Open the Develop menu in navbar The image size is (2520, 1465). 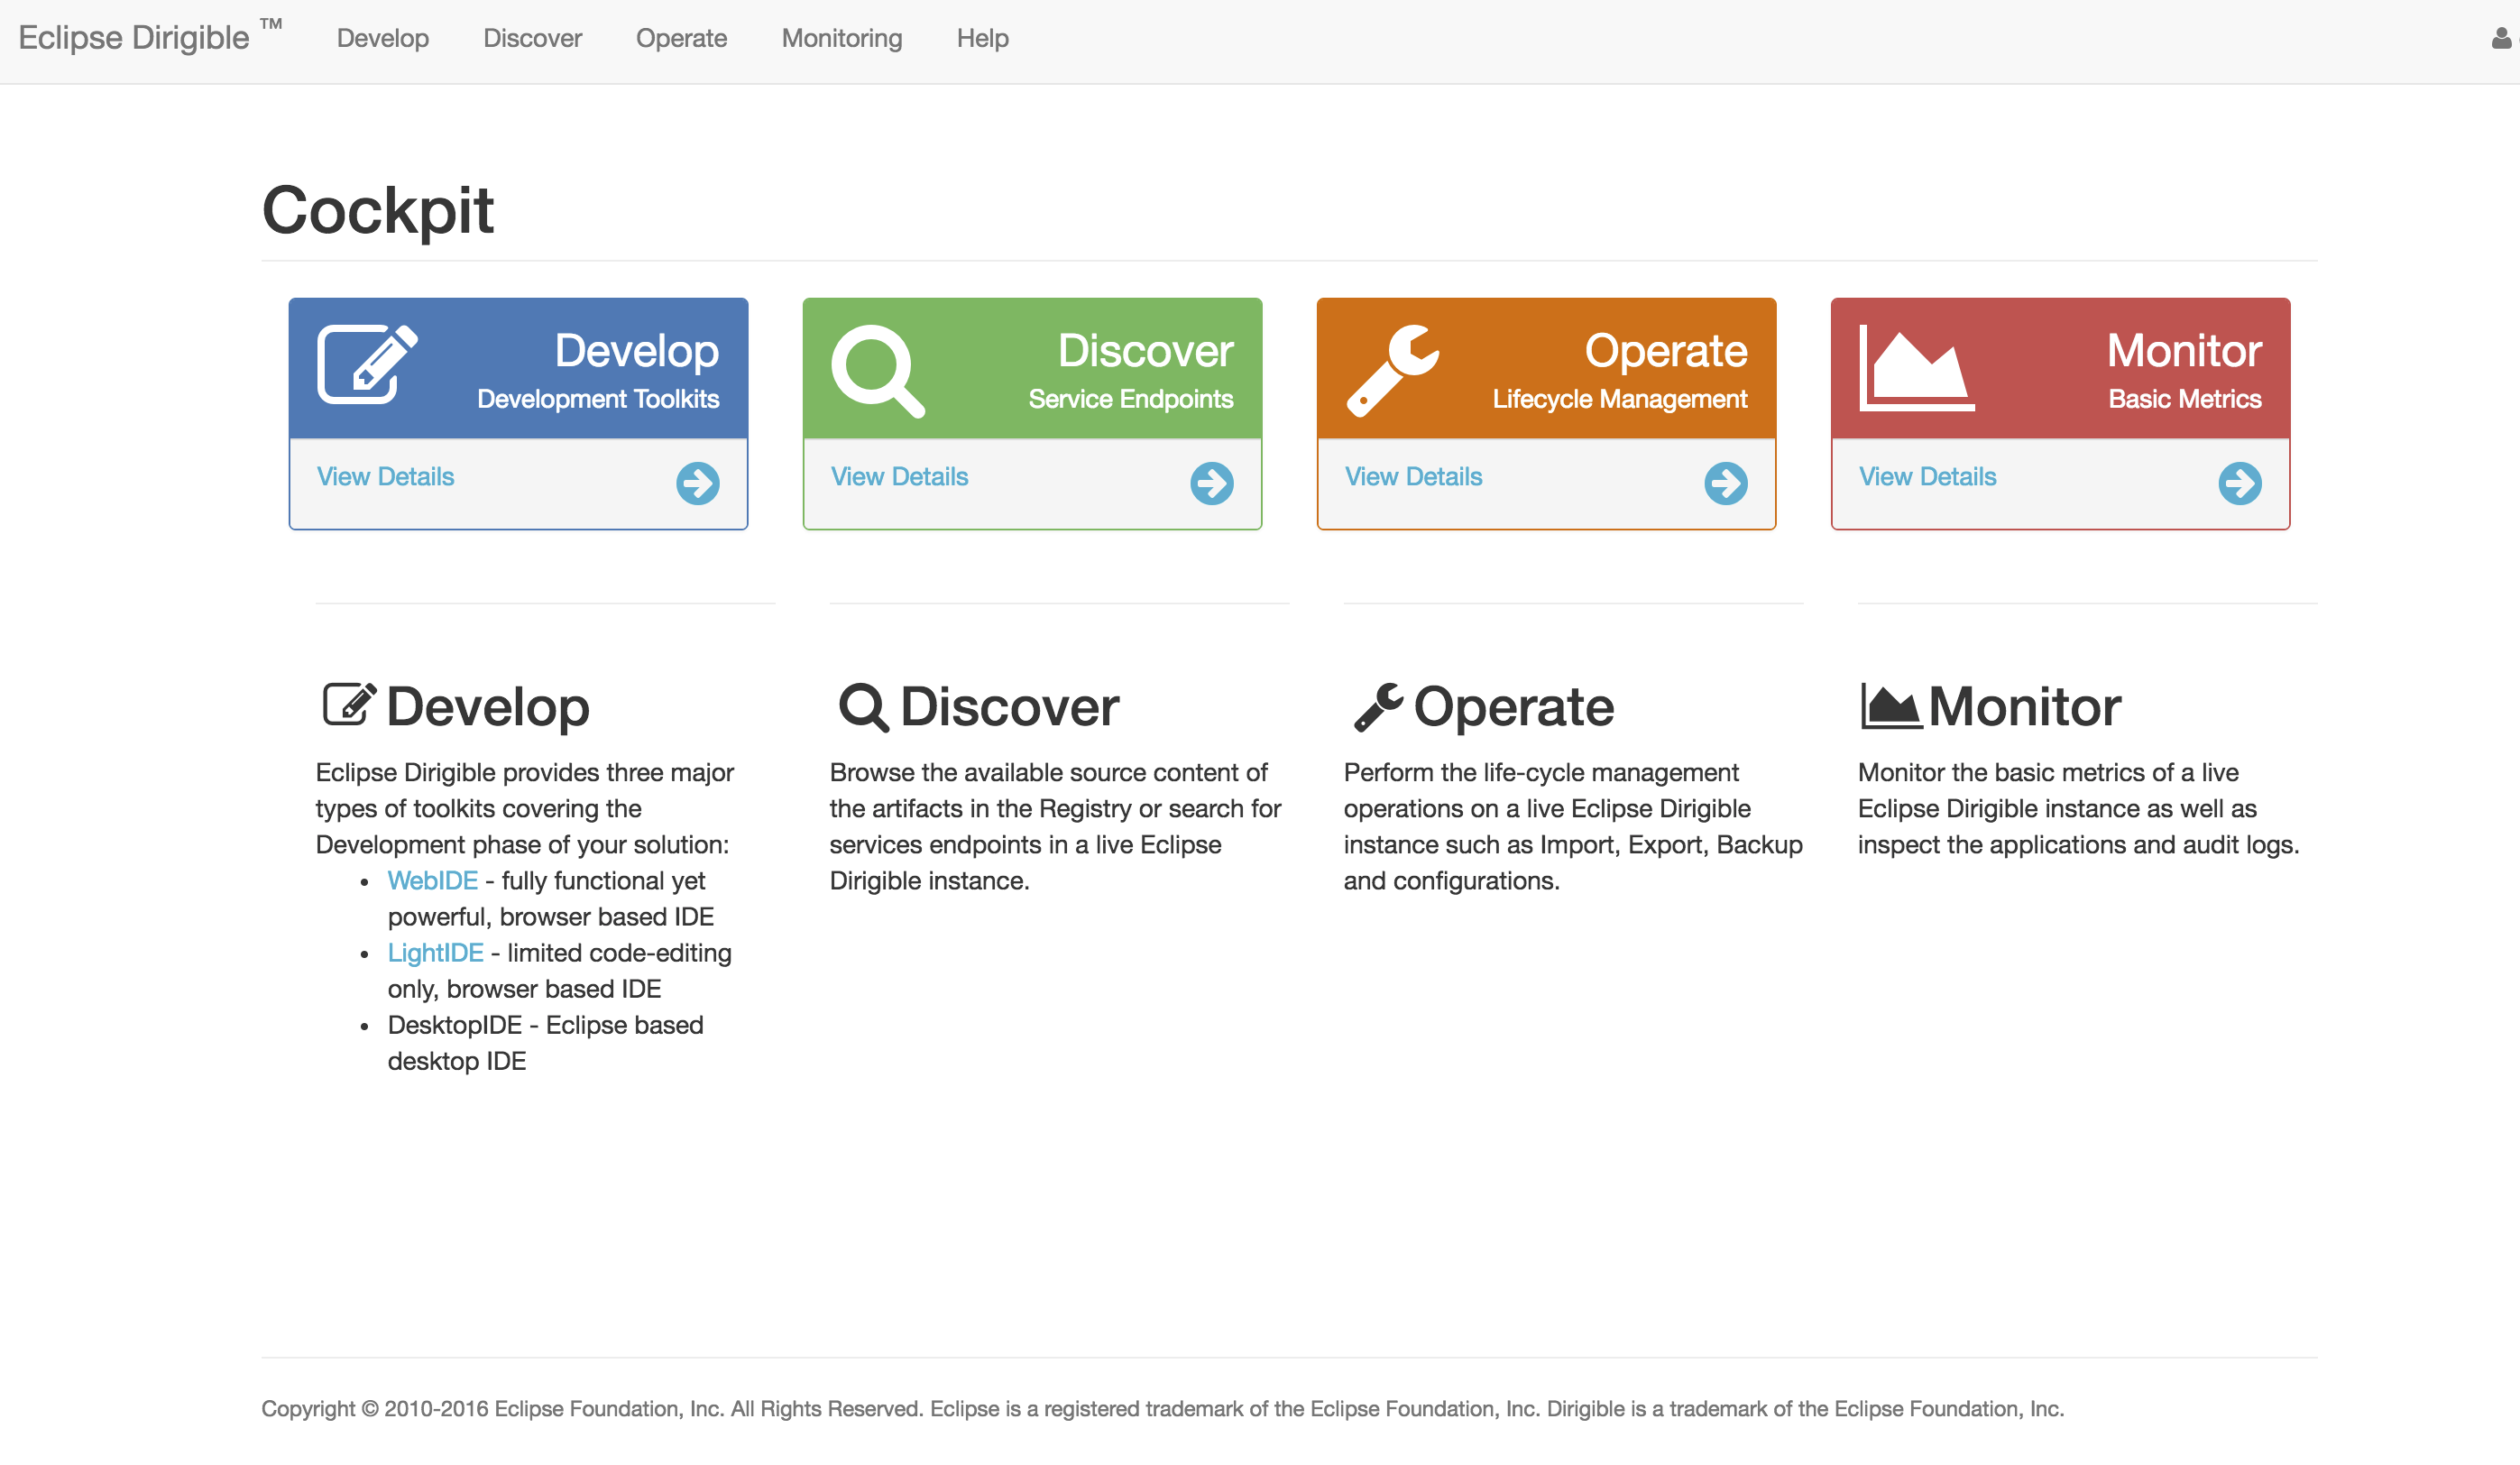(383, 38)
